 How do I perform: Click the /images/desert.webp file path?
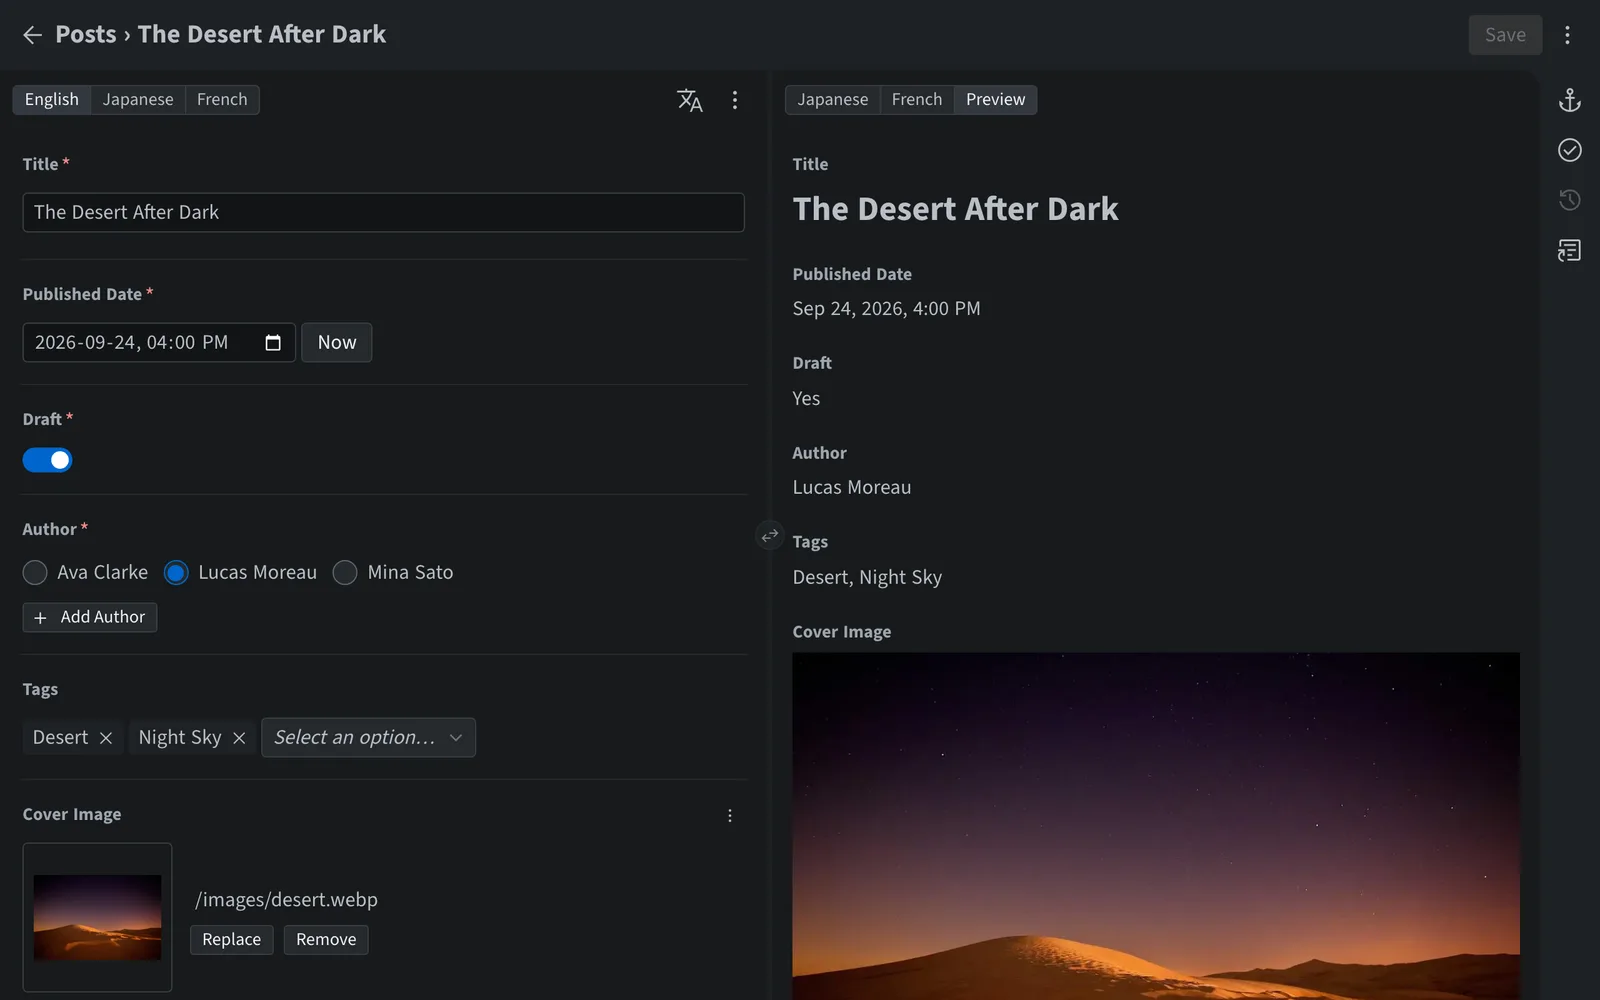[x=286, y=900]
